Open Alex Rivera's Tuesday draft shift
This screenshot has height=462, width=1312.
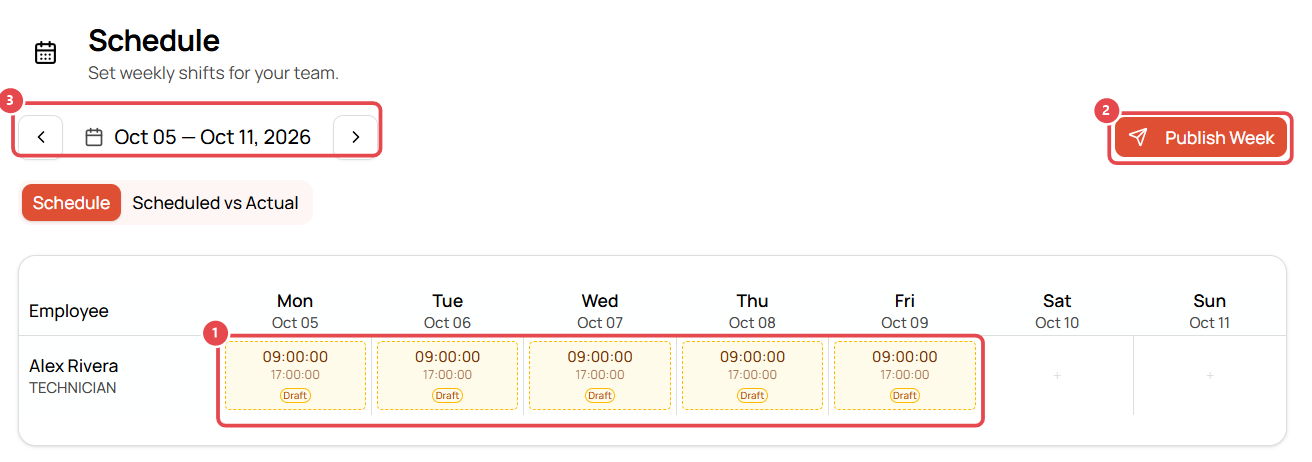pyautogui.click(x=447, y=376)
